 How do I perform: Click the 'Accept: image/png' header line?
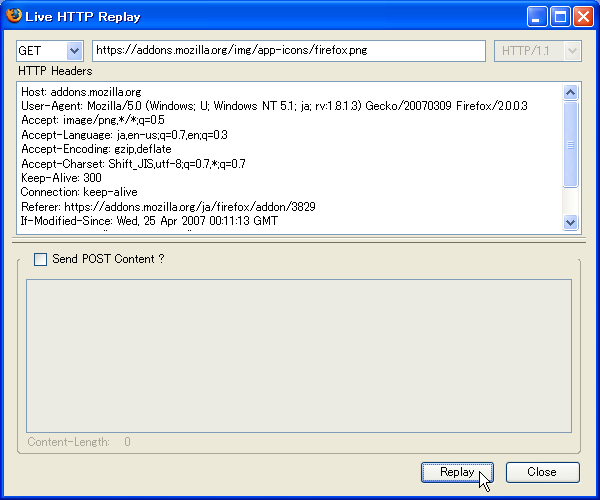coord(93,120)
